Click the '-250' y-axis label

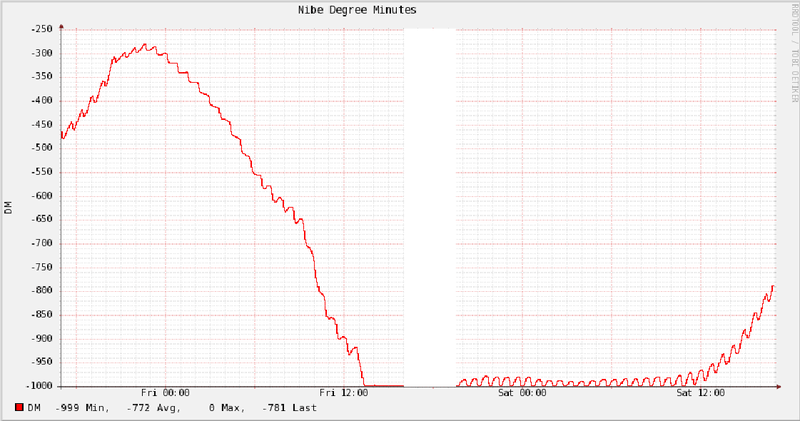[41, 29]
